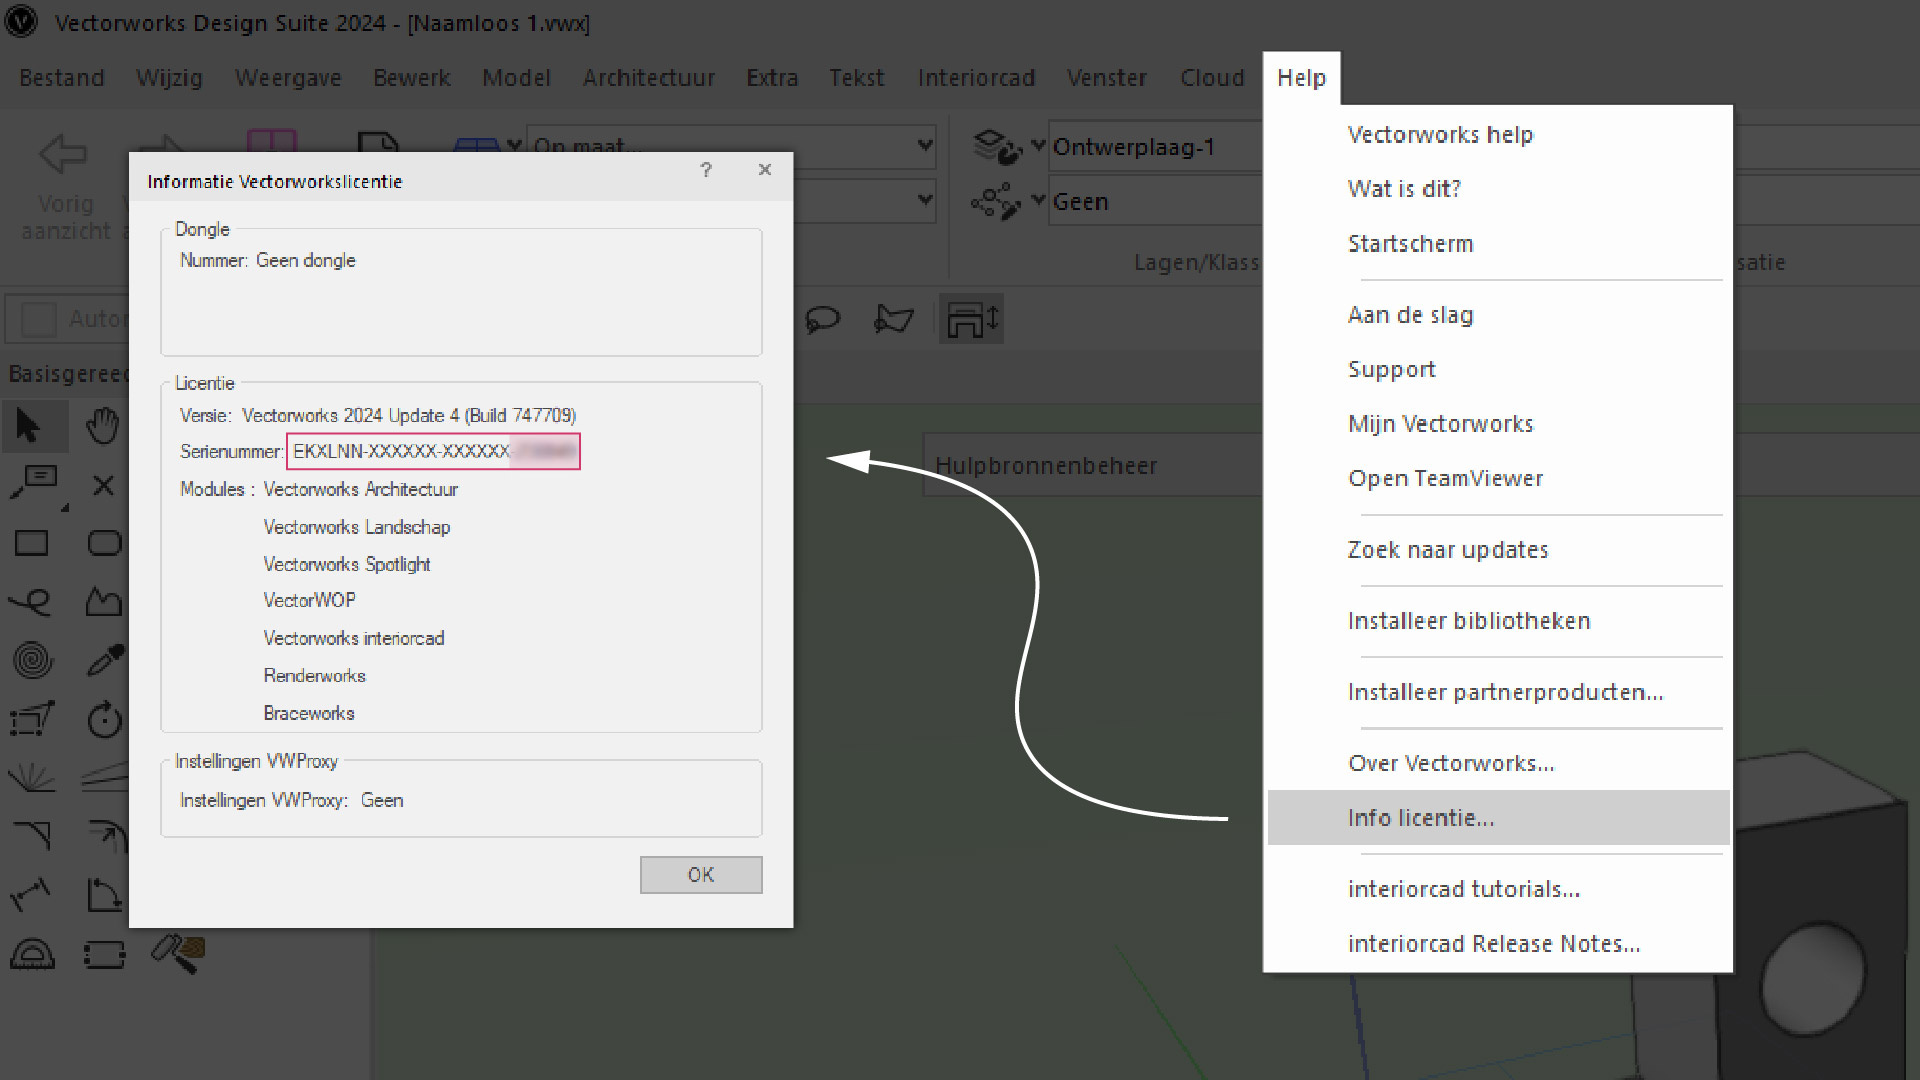The image size is (1920, 1080).
Task: Choose Vectorworks help from Help menu
Action: pyautogui.click(x=1498, y=135)
